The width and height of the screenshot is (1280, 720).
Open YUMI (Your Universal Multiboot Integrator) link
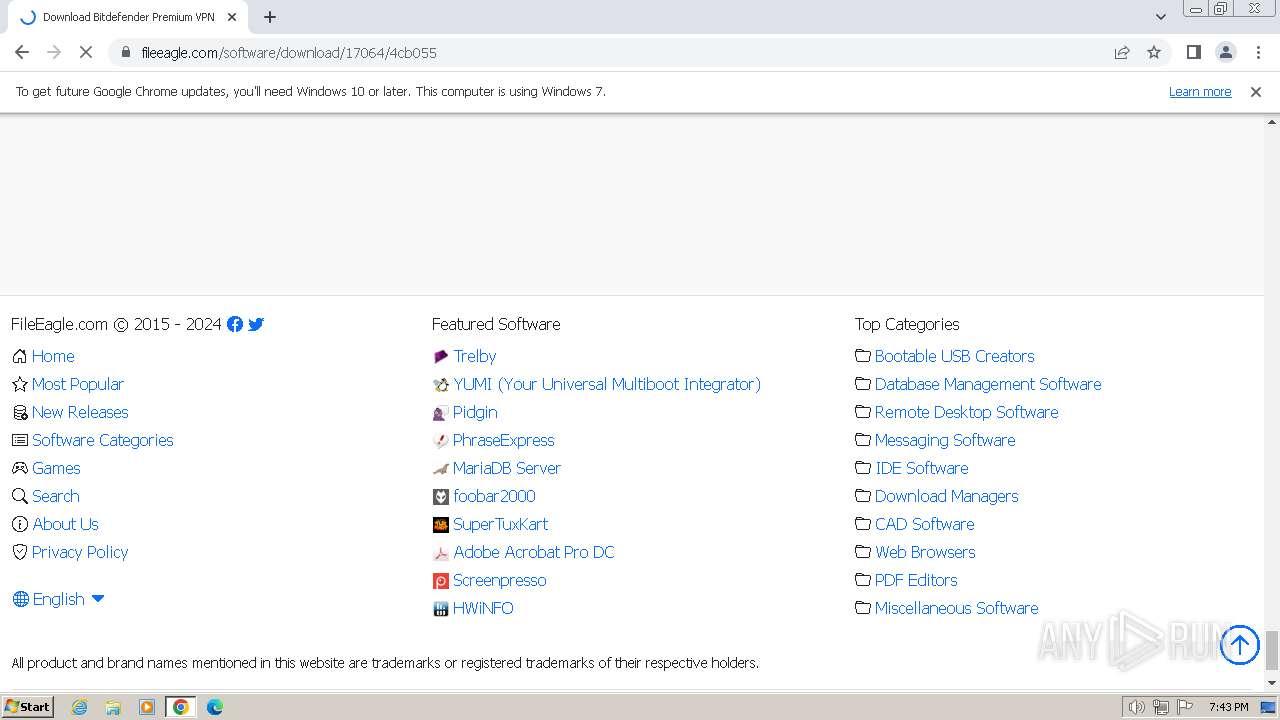tap(607, 384)
